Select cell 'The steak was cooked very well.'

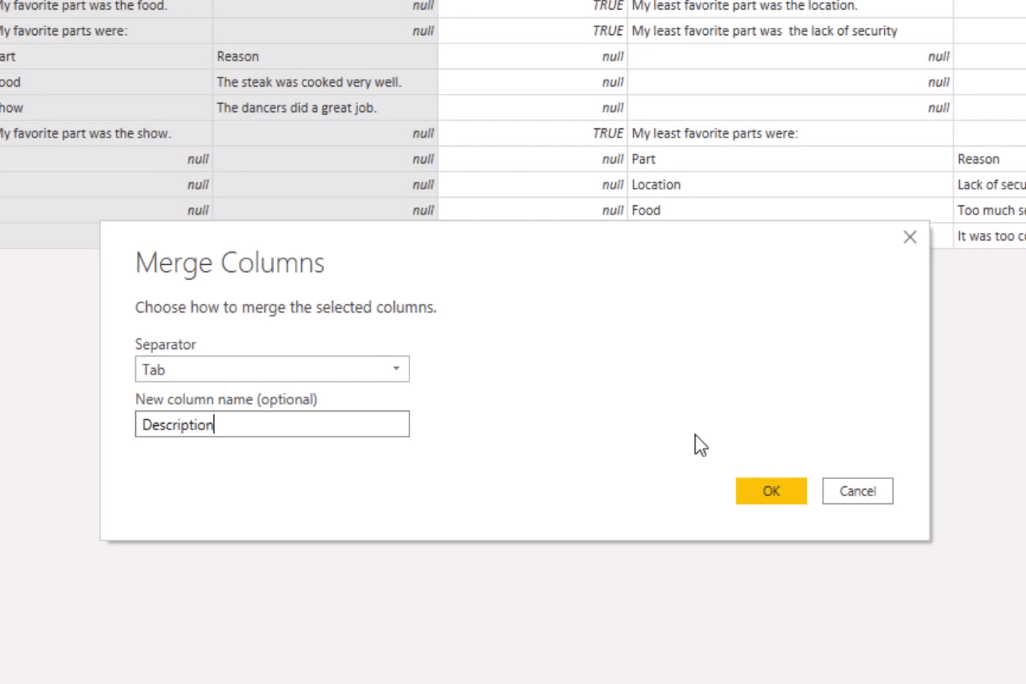tap(325, 82)
